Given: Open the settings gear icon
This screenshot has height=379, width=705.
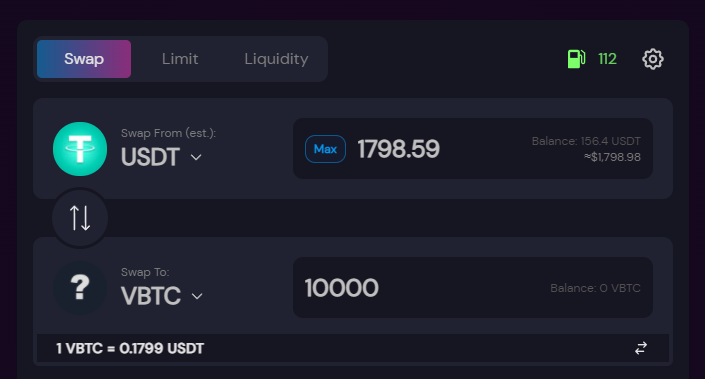Looking at the screenshot, I should click(652, 59).
